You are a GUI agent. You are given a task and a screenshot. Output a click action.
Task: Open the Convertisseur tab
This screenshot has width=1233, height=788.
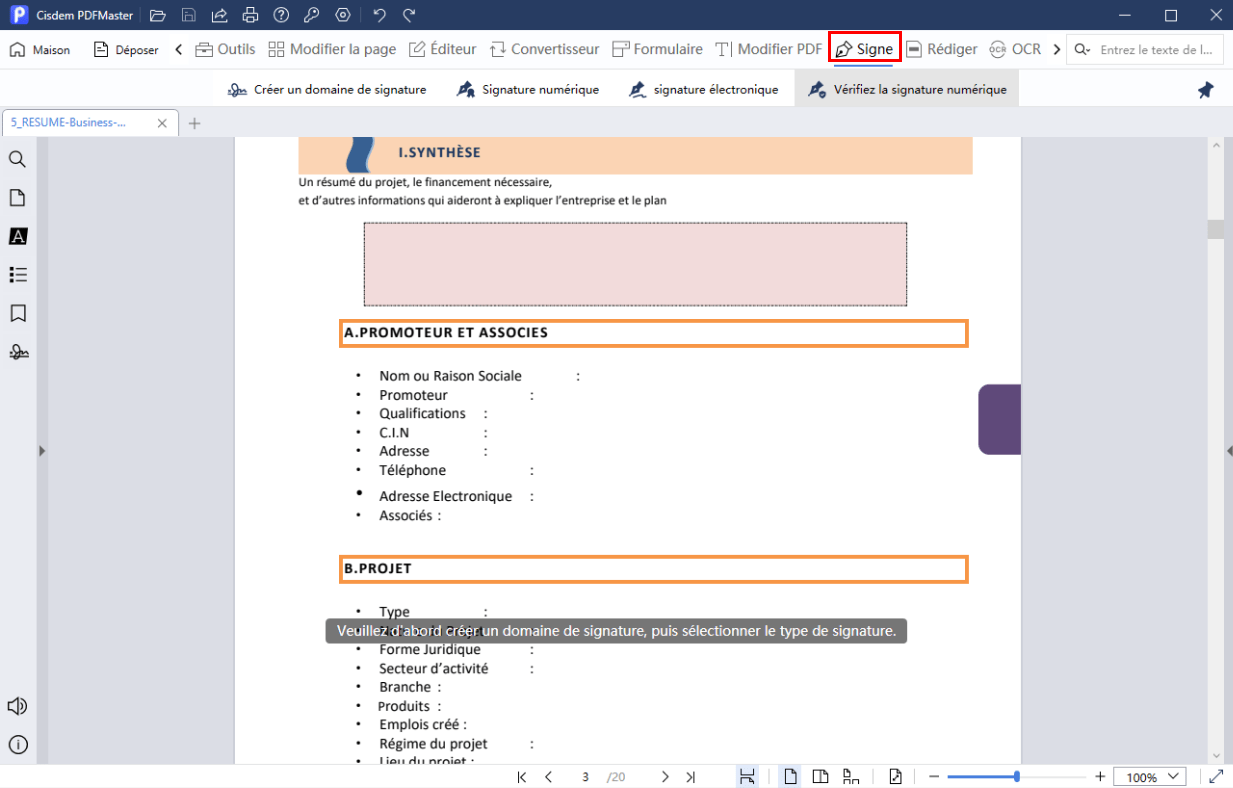tap(544, 49)
